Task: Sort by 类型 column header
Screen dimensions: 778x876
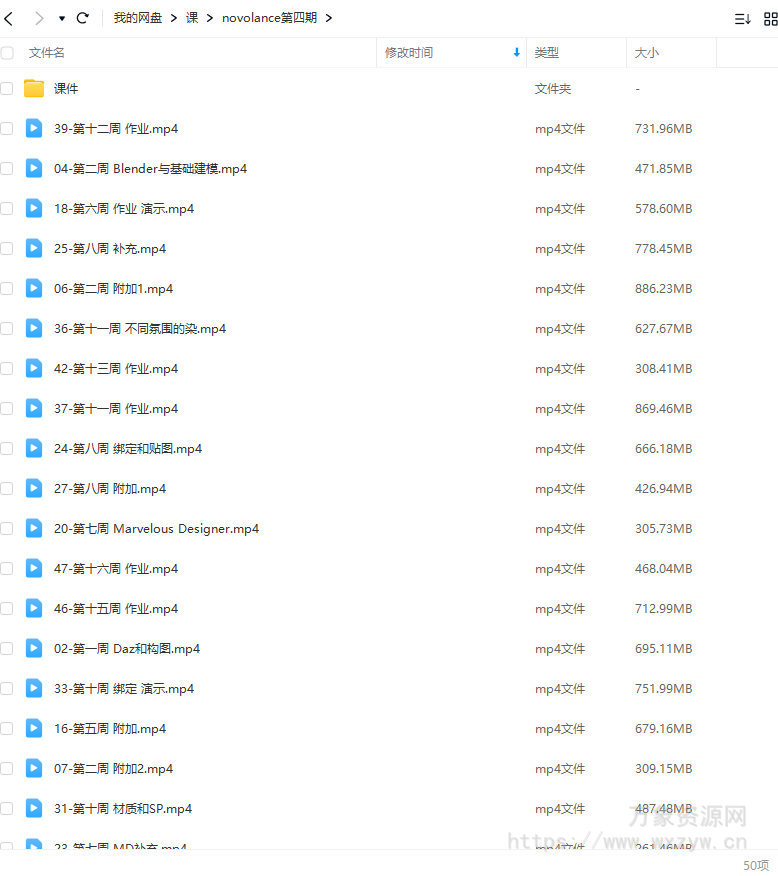Action: click(x=547, y=53)
